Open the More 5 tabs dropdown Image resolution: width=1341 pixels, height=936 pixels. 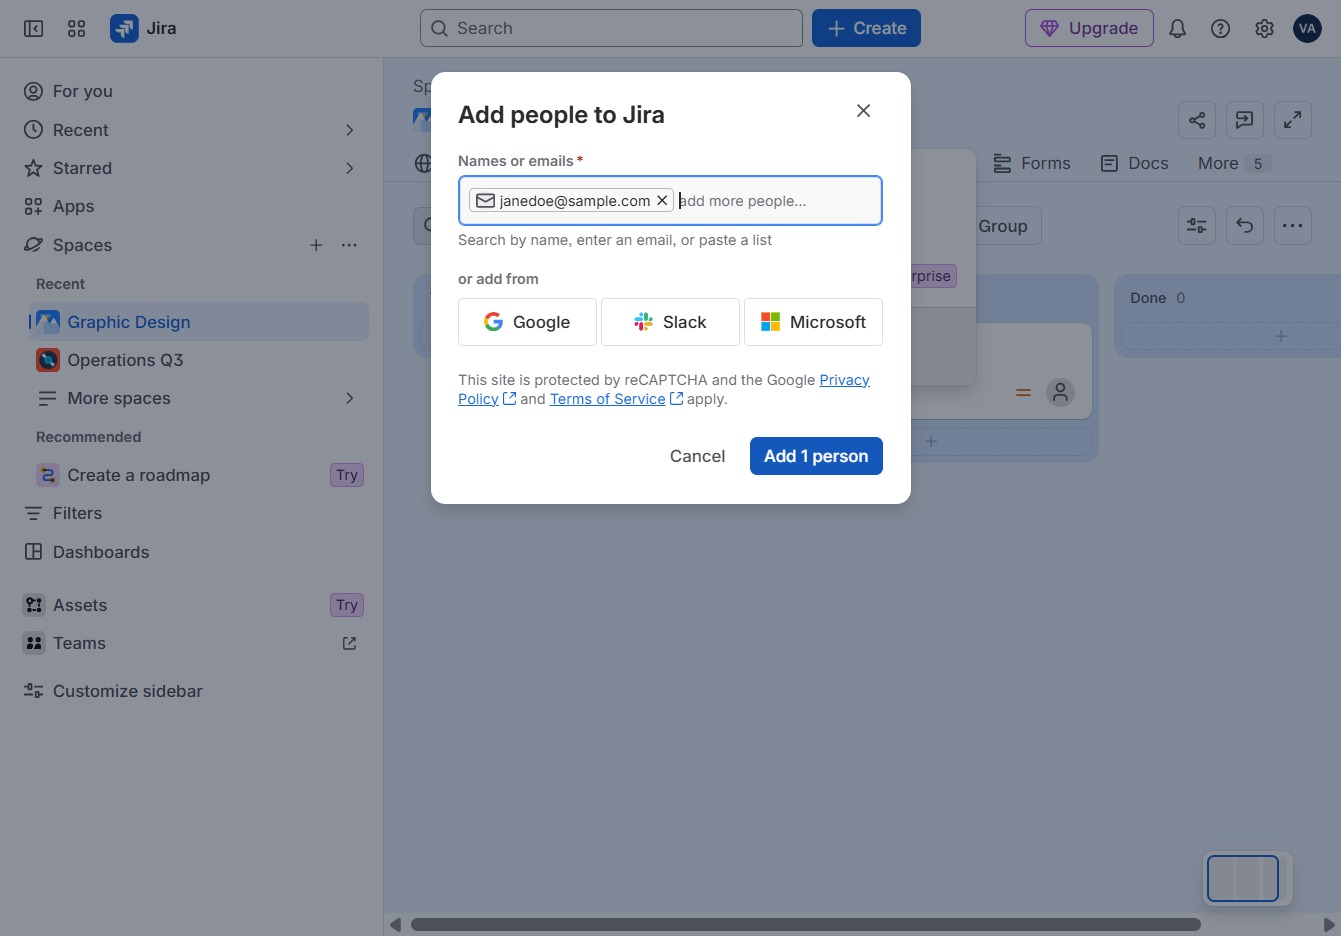1234,163
